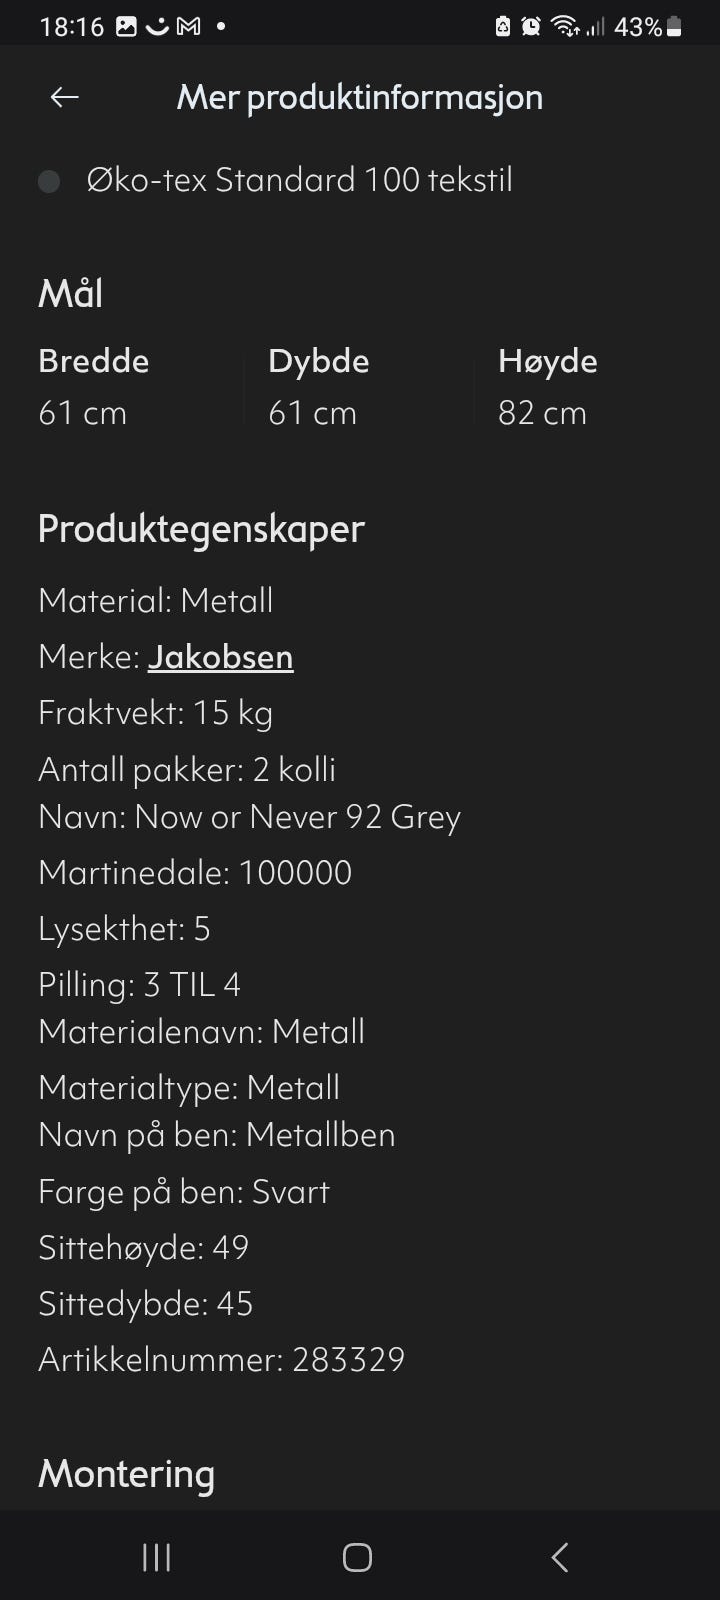Open the Jakobsen brand link
Viewport: 720px width, 1600px height.
coord(220,657)
